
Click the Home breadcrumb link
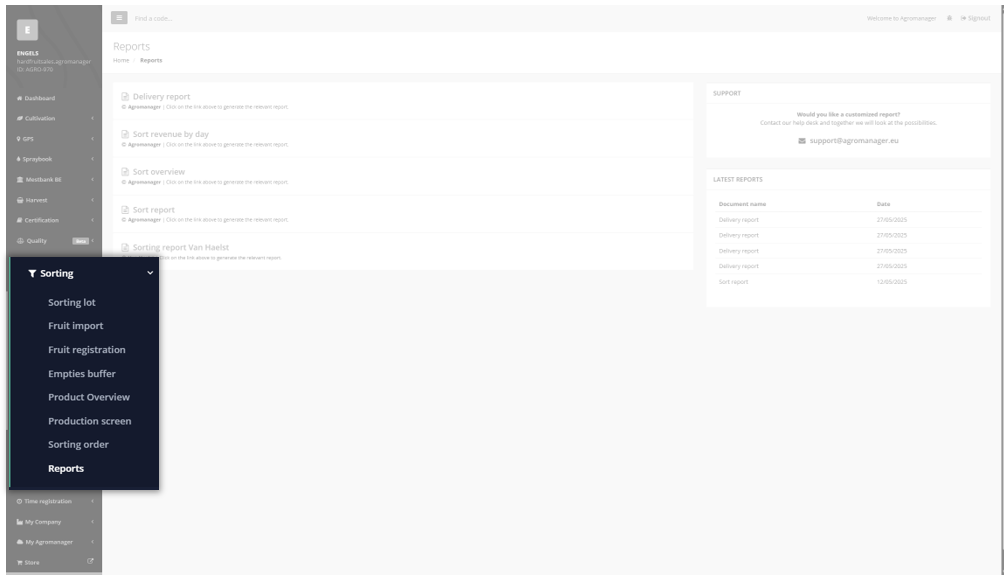[x=121, y=60]
